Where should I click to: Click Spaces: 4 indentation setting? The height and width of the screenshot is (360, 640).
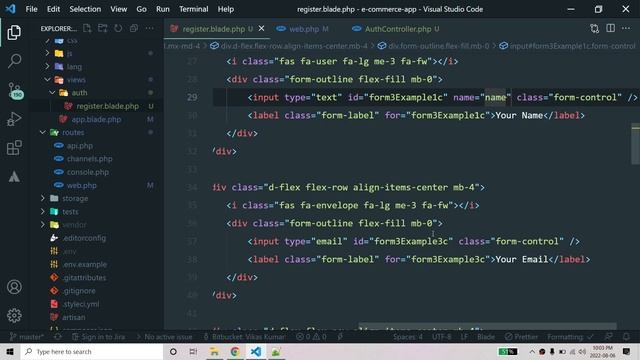[408, 337]
